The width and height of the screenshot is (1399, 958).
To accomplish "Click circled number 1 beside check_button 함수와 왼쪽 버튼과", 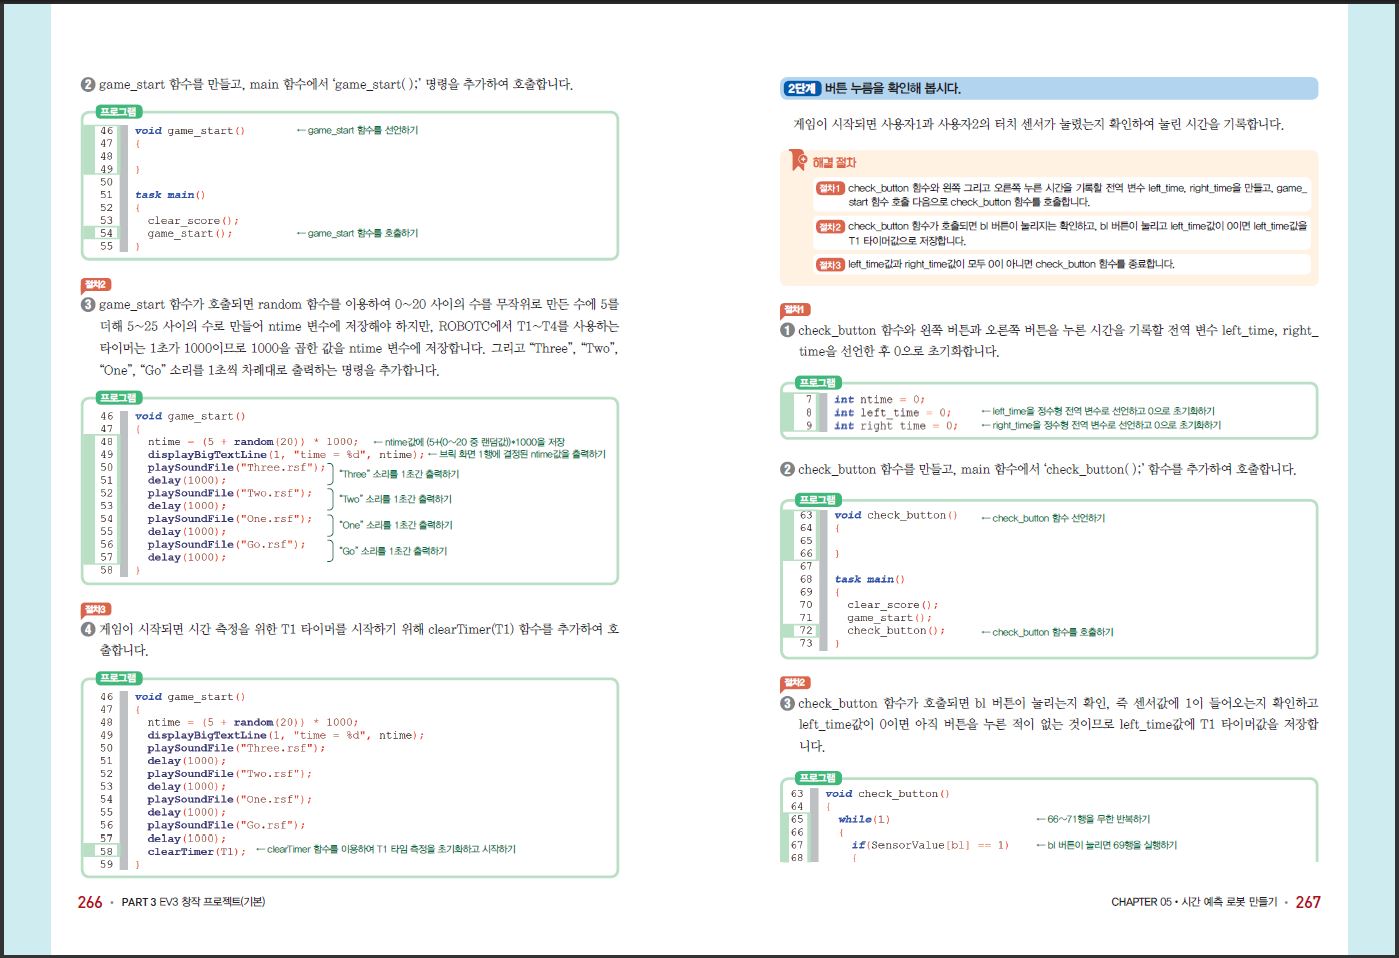I will 787,330.
